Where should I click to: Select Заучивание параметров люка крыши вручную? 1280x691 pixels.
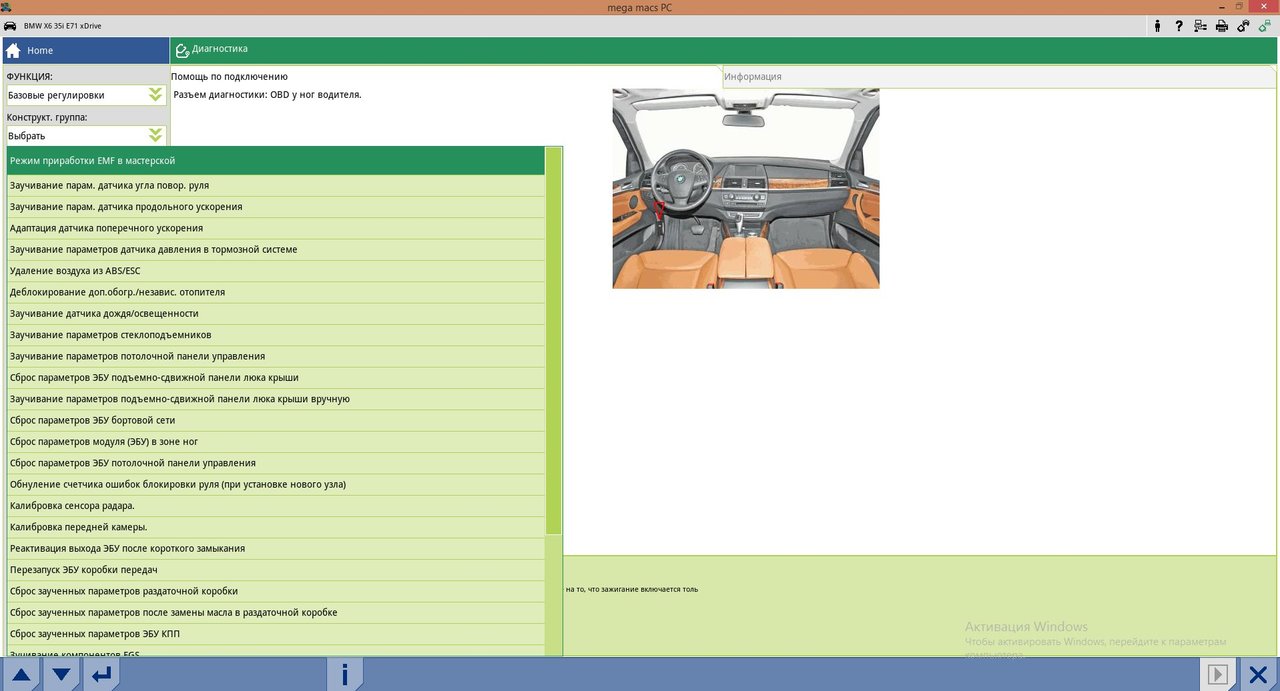click(276, 399)
